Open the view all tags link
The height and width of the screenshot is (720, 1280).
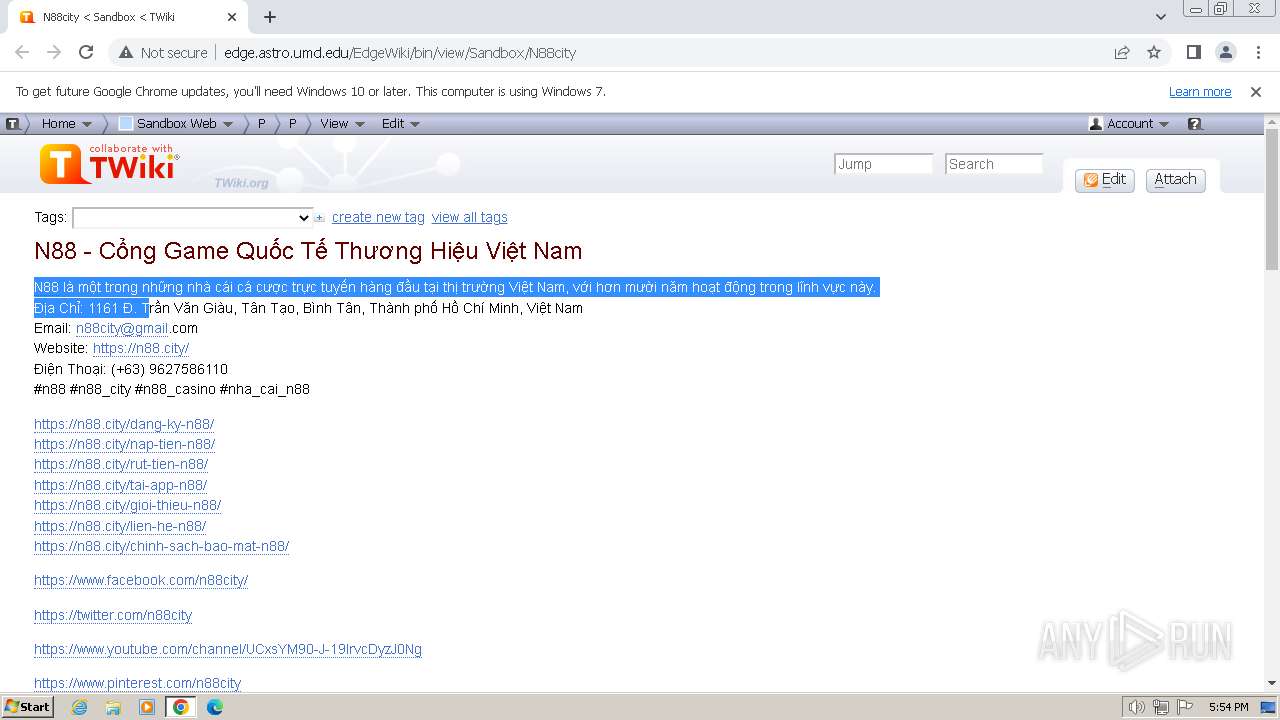tap(469, 217)
